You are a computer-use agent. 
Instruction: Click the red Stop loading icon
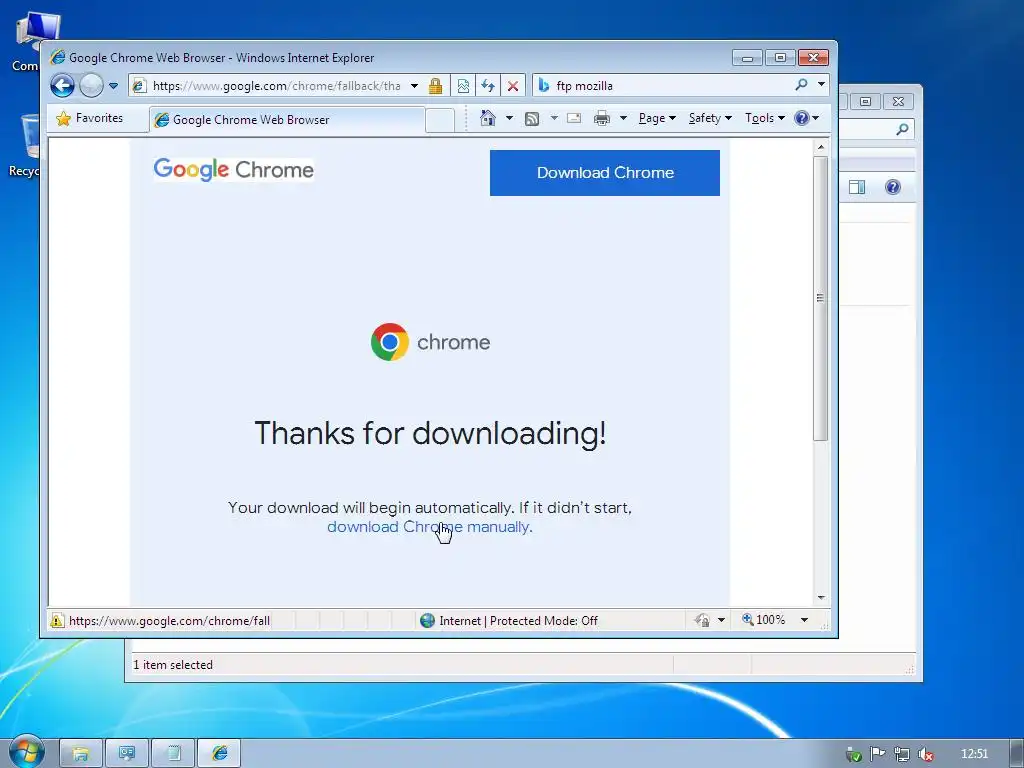tap(513, 86)
